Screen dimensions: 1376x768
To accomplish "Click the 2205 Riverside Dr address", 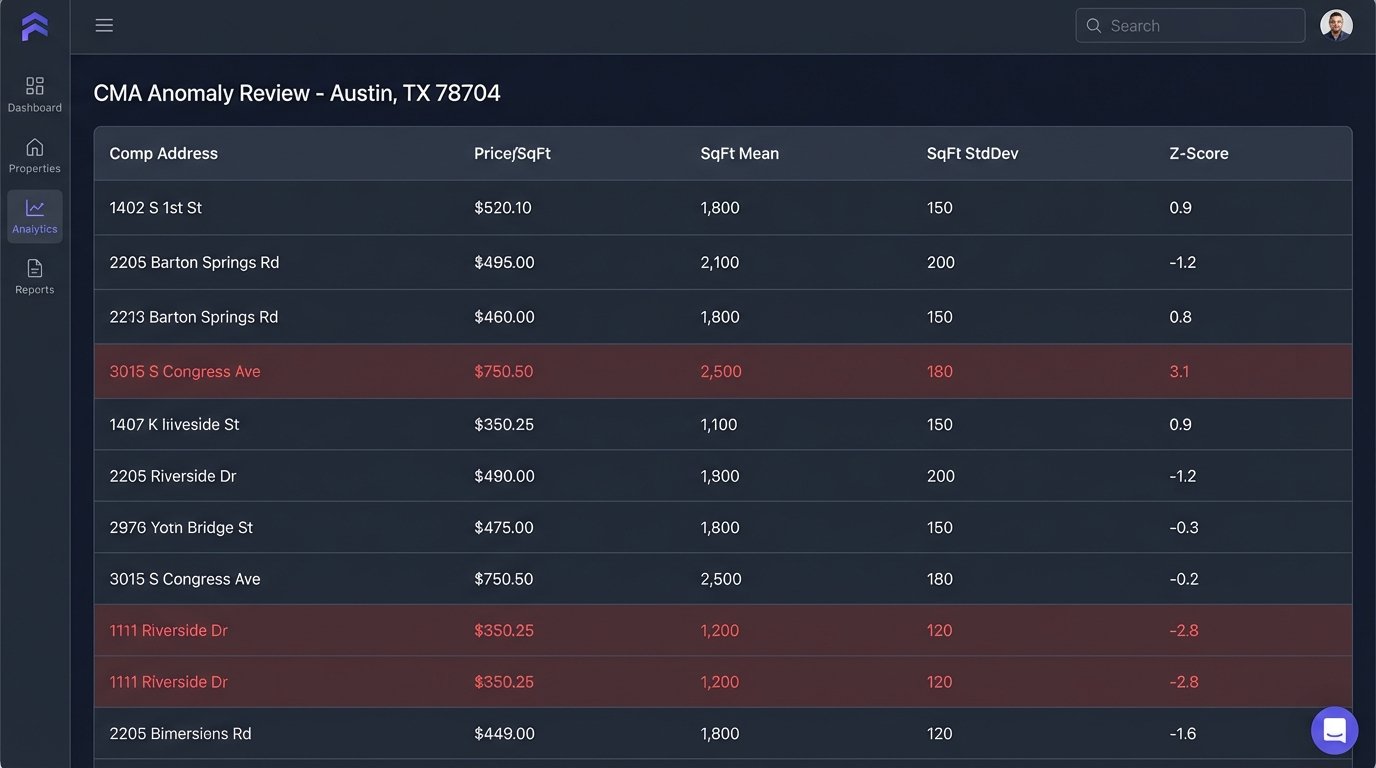I will (173, 477).
